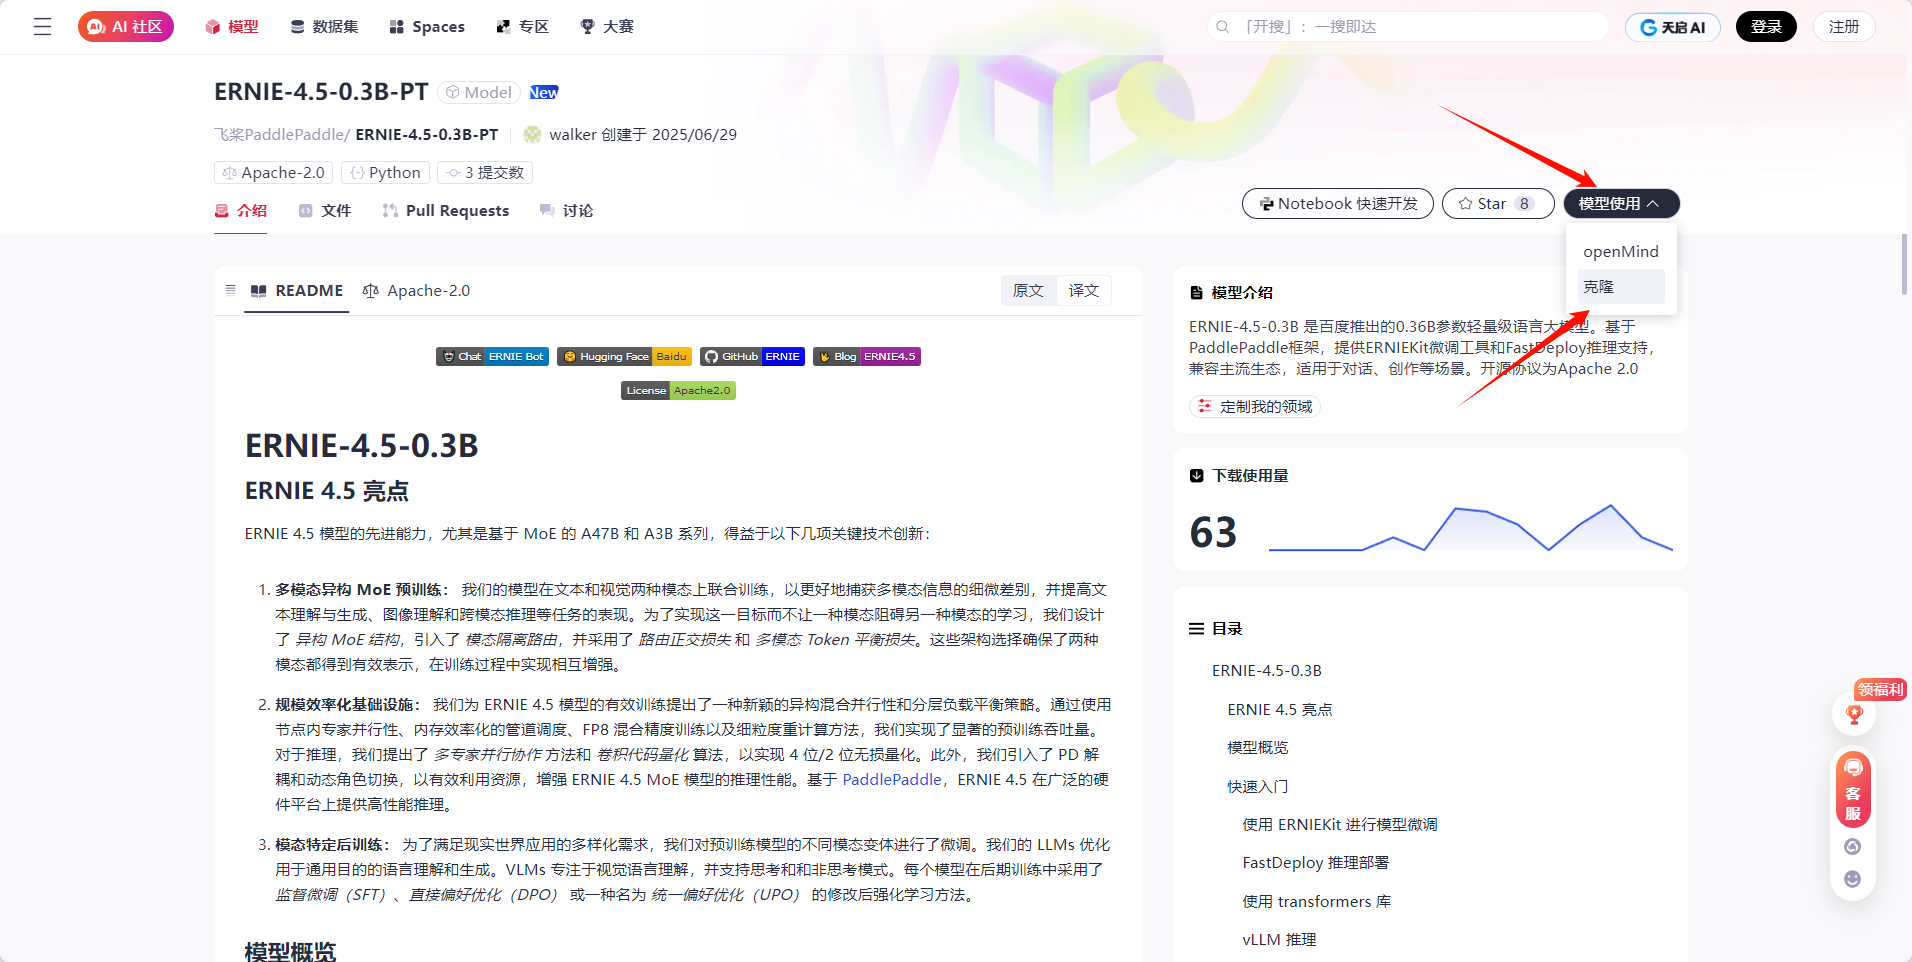Open 飞桨PaddlePaddle organization link
Image resolution: width=1912 pixels, height=962 pixels.
(x=281, y=134)
